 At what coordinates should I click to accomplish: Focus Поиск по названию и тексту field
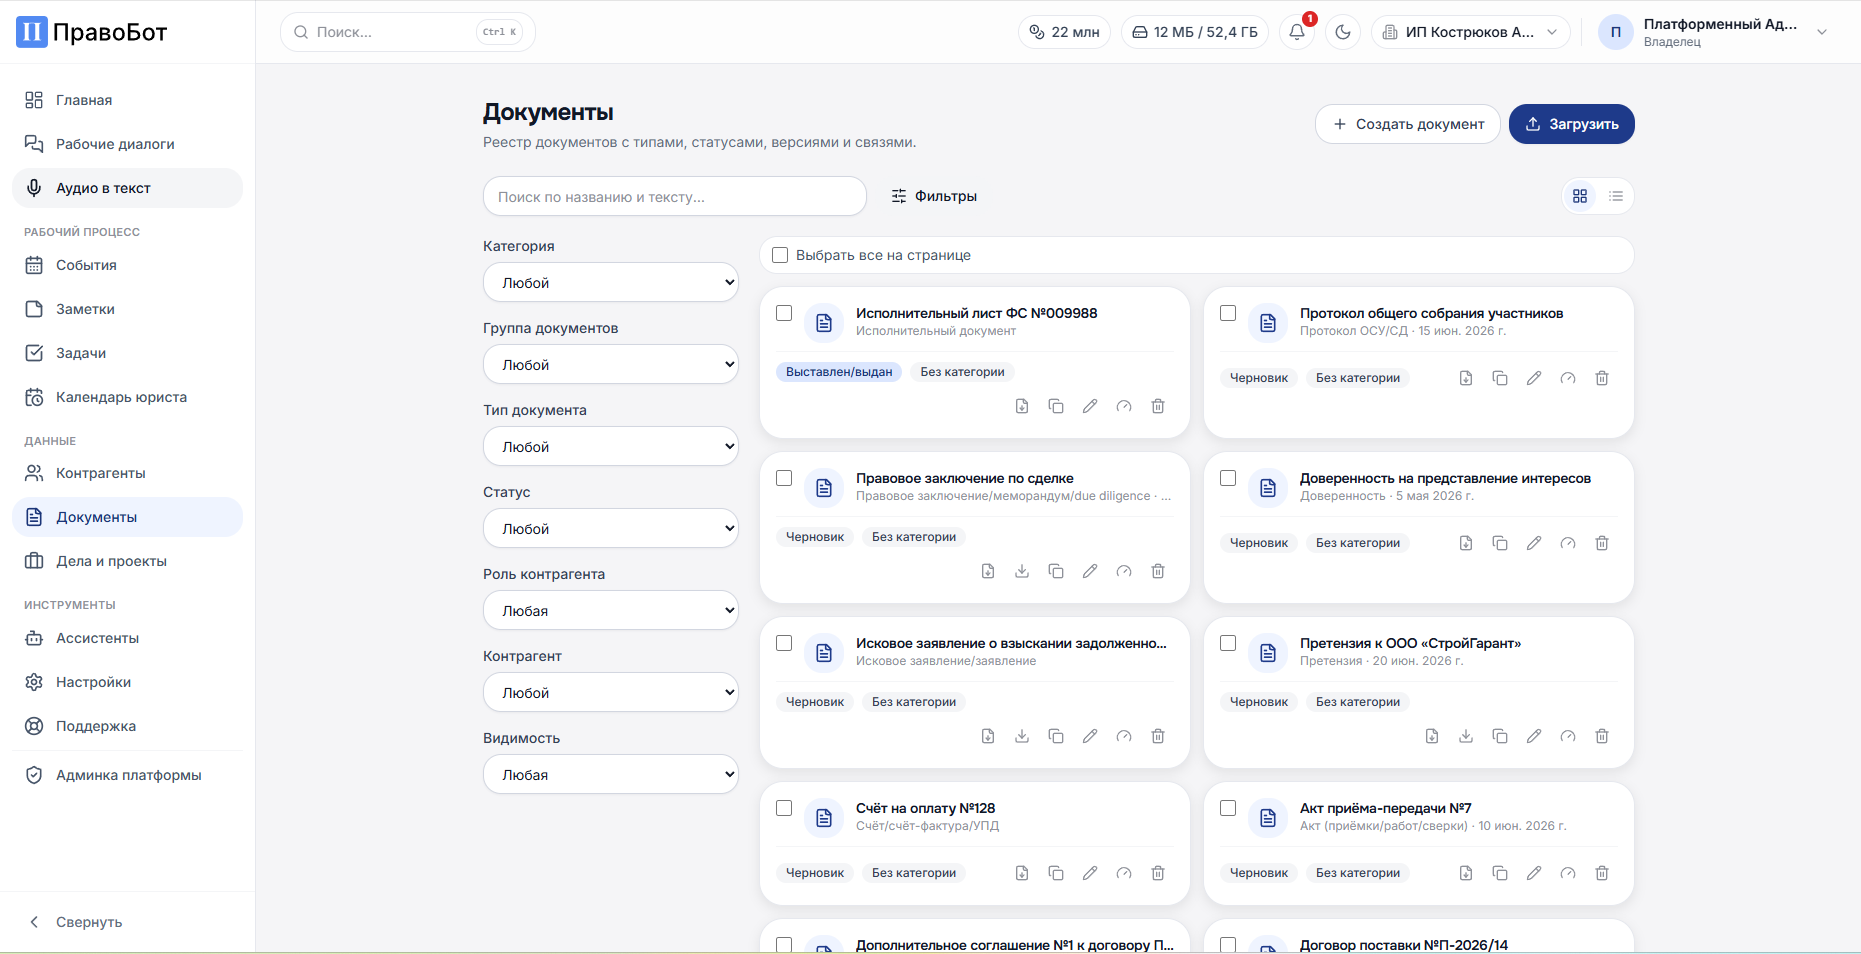point(675,196)
